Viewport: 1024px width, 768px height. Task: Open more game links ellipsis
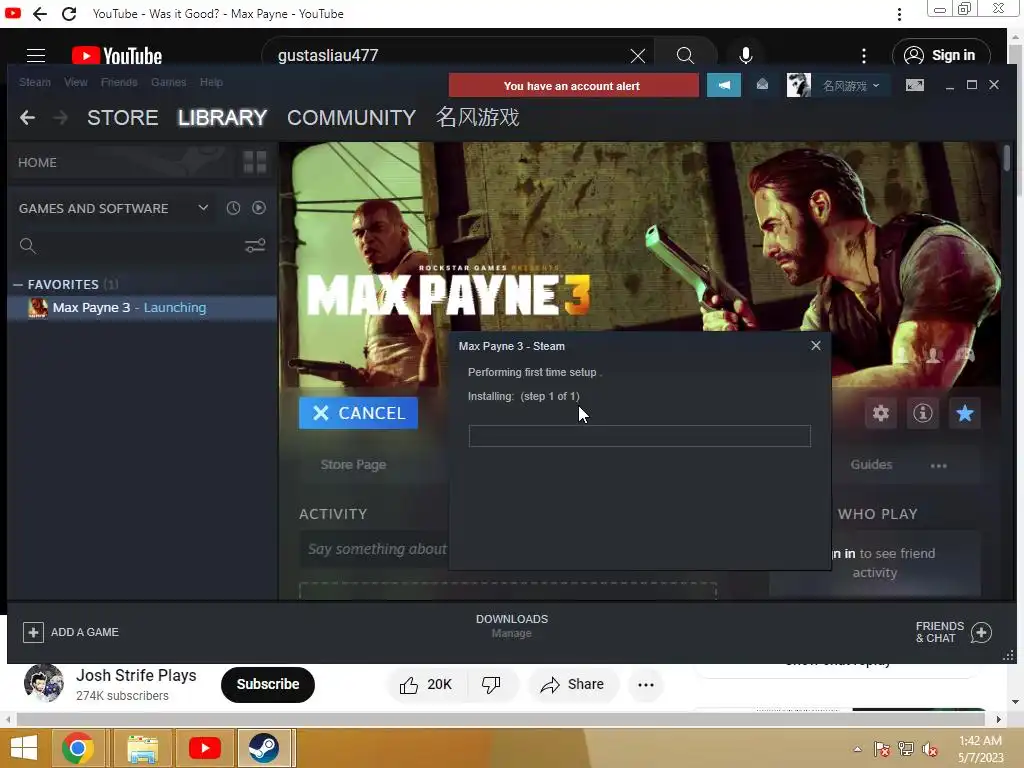pos(938,466)
